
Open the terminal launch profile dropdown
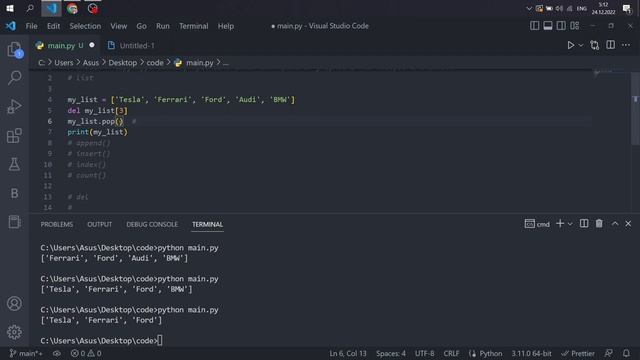[570, 224]
